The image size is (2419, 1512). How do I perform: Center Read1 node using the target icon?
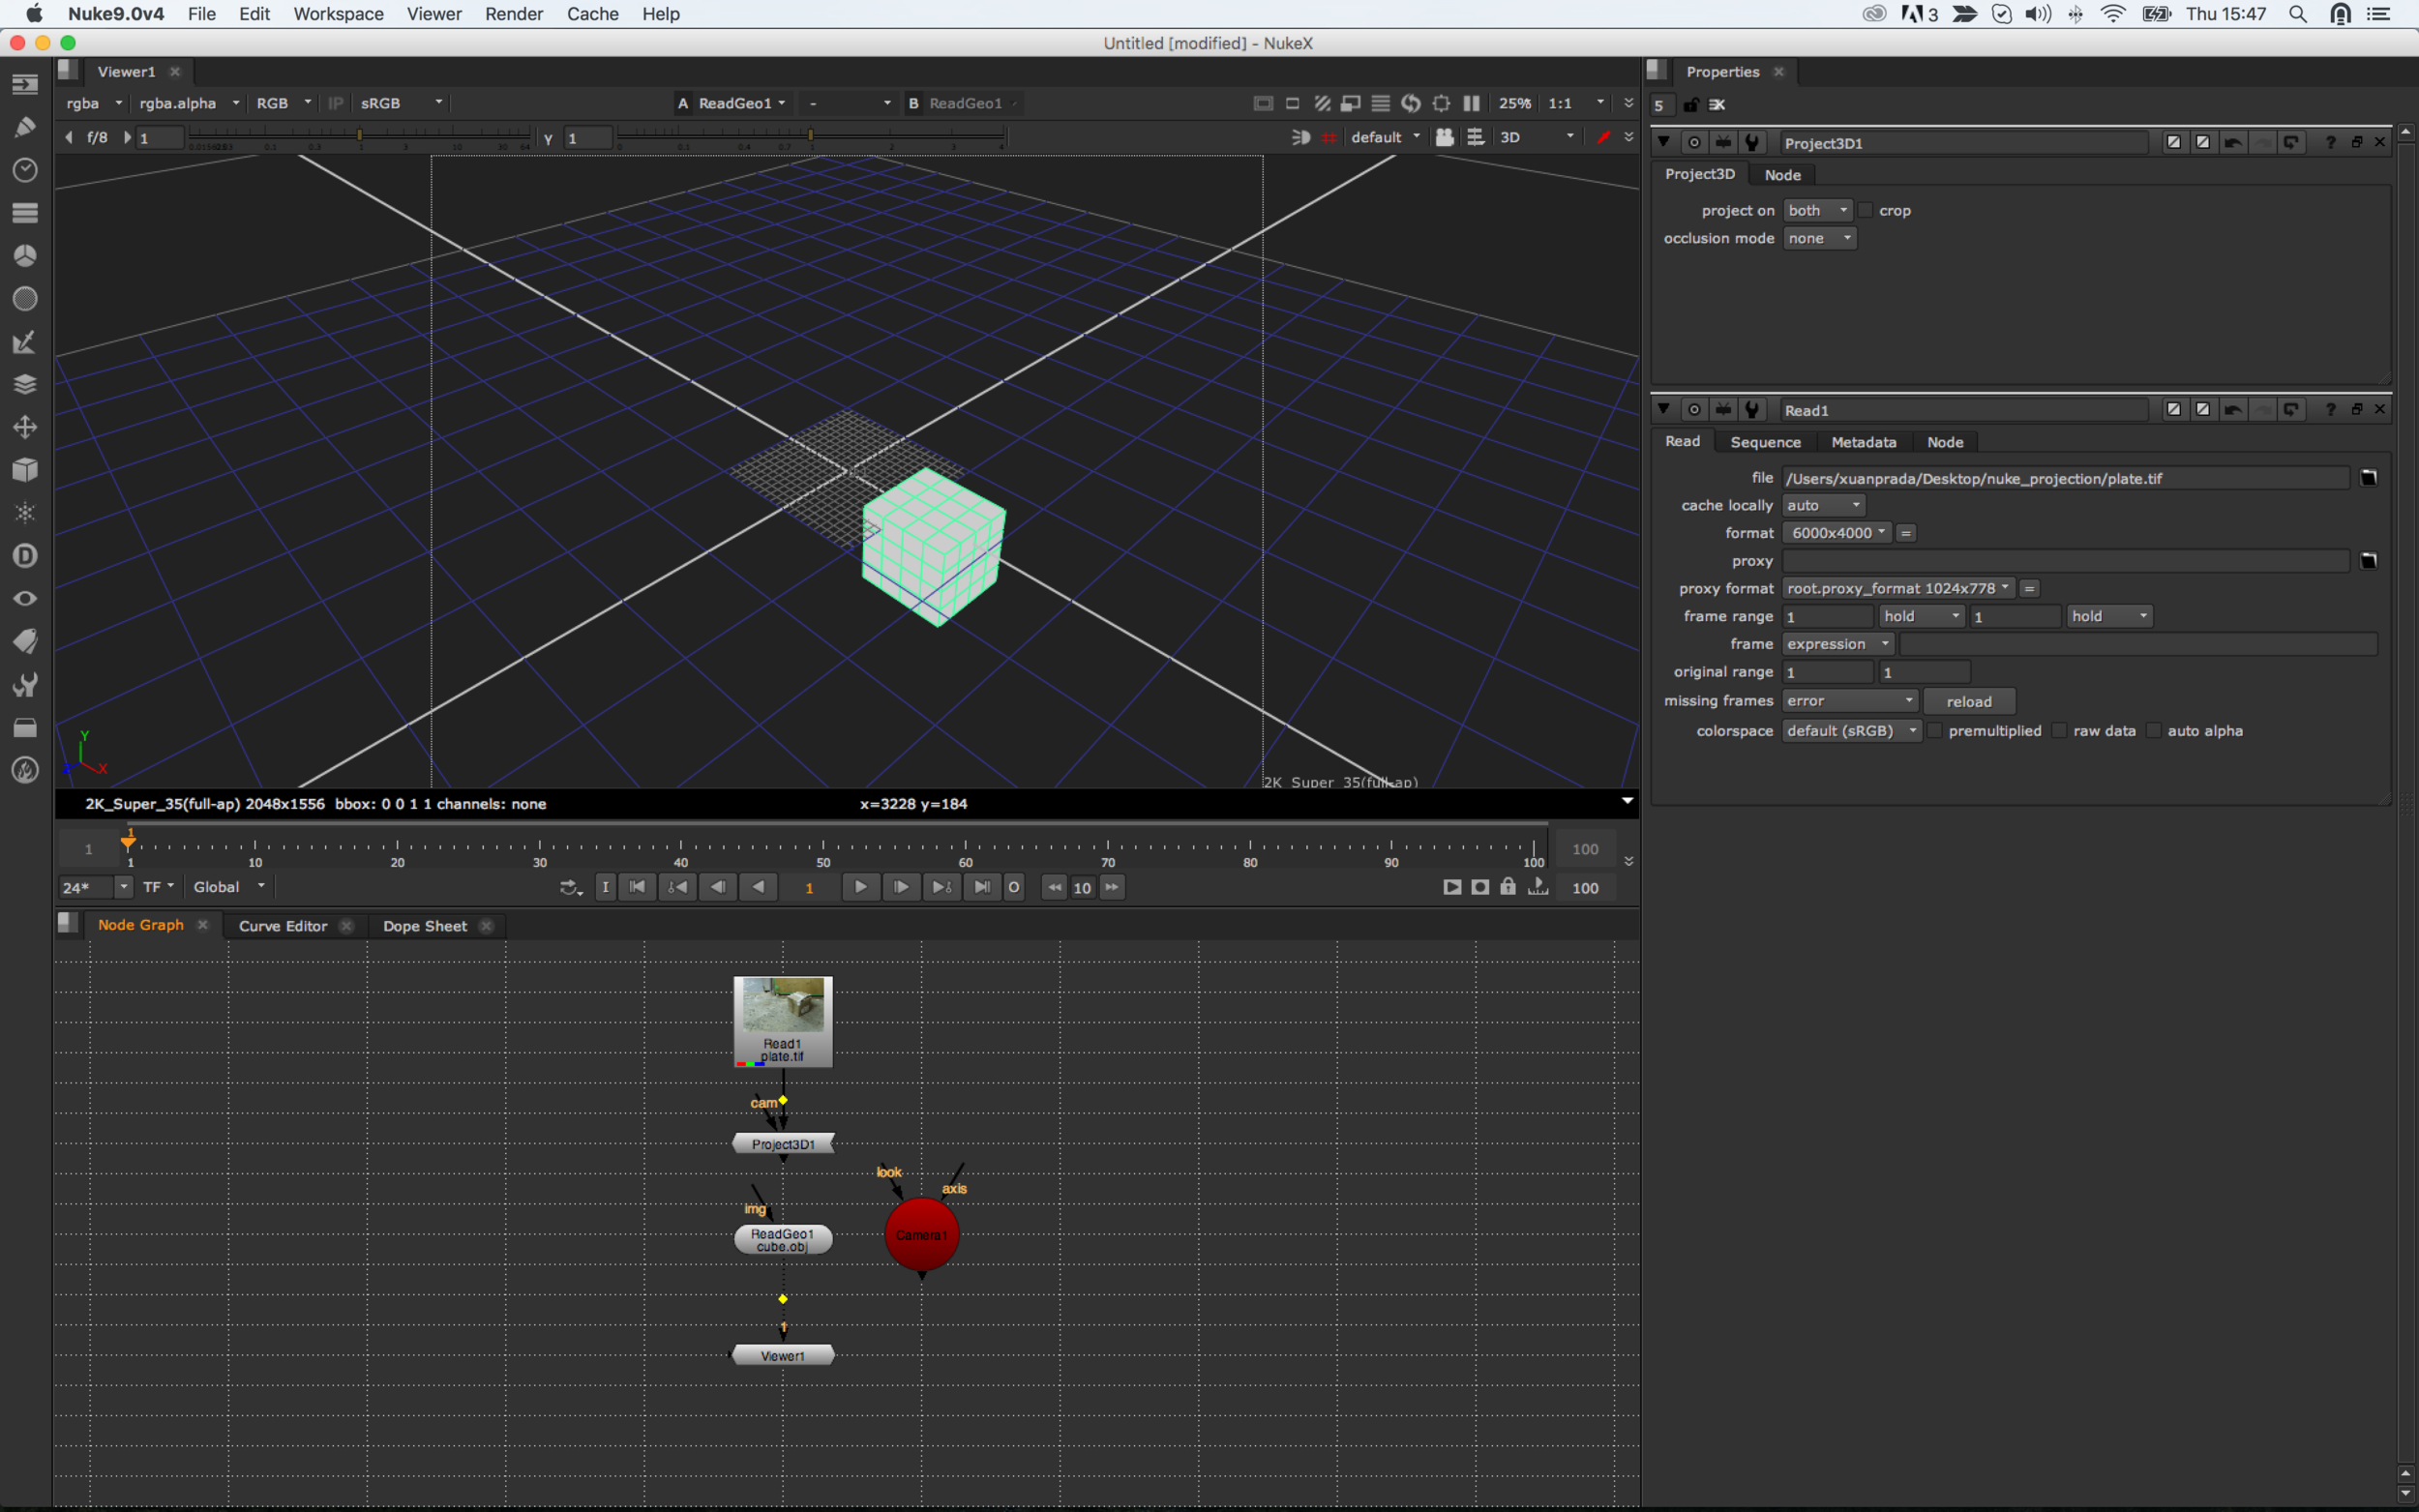1694,409
